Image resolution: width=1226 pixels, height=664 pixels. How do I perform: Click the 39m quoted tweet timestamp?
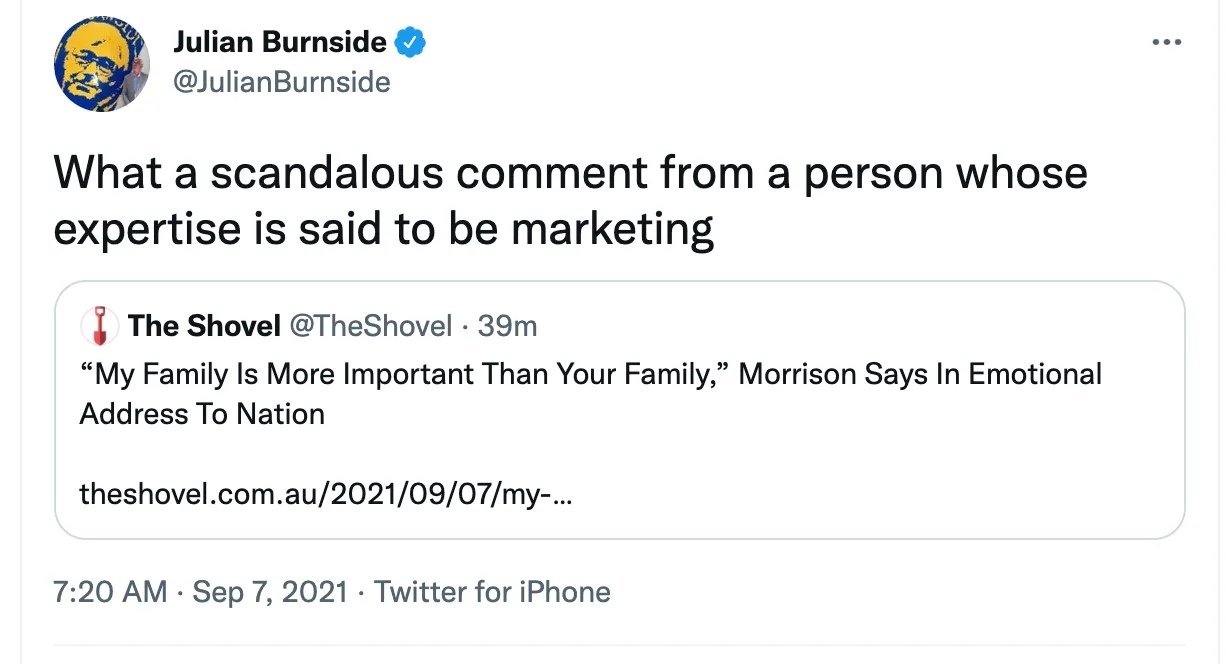coord(507,325)
